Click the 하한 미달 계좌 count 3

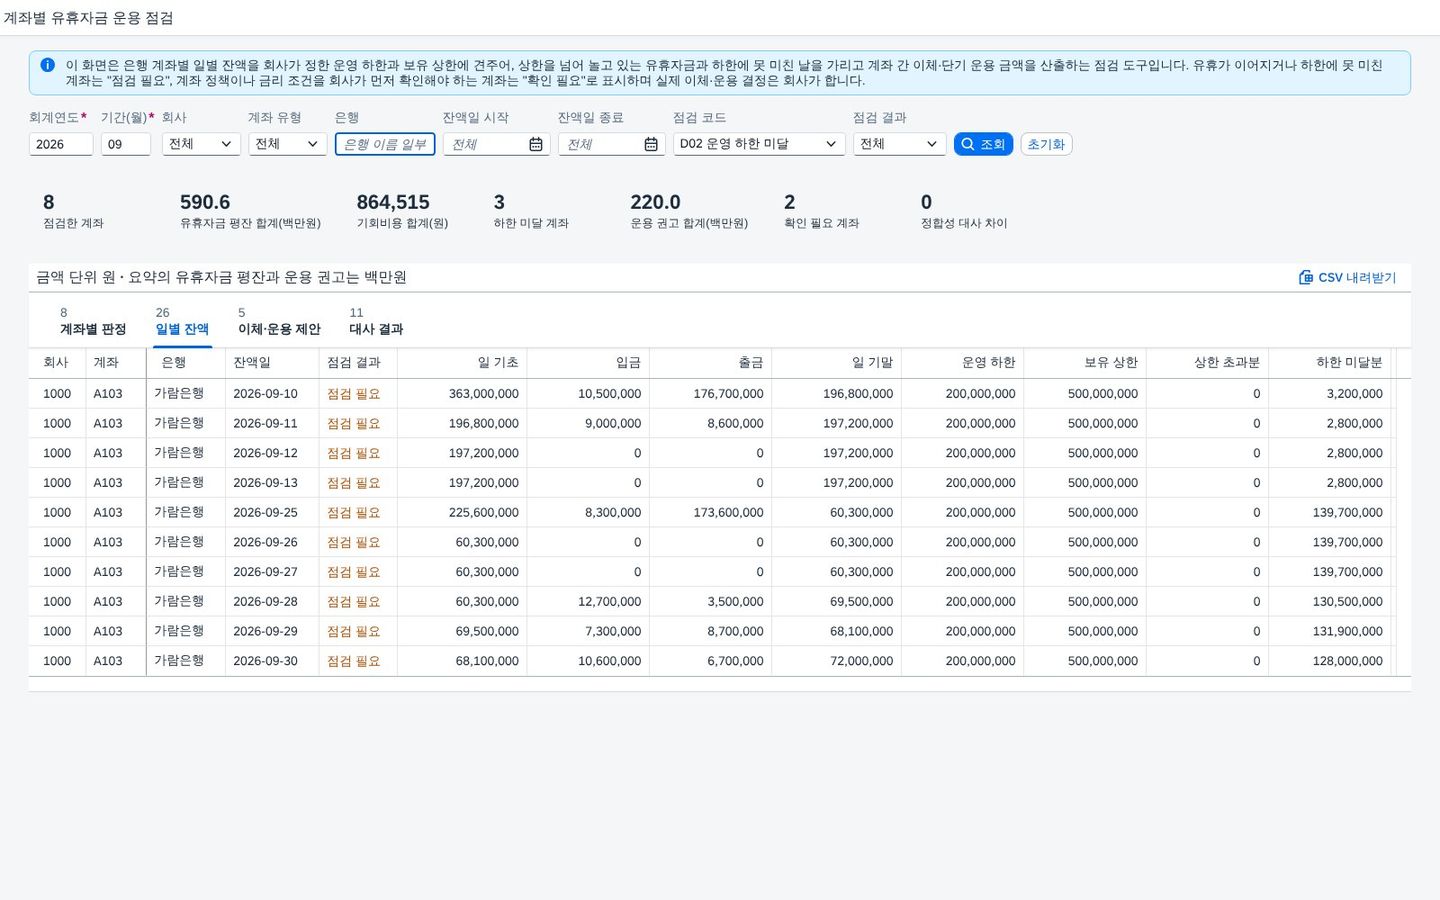pyautogui.click(x=531, y=211)
